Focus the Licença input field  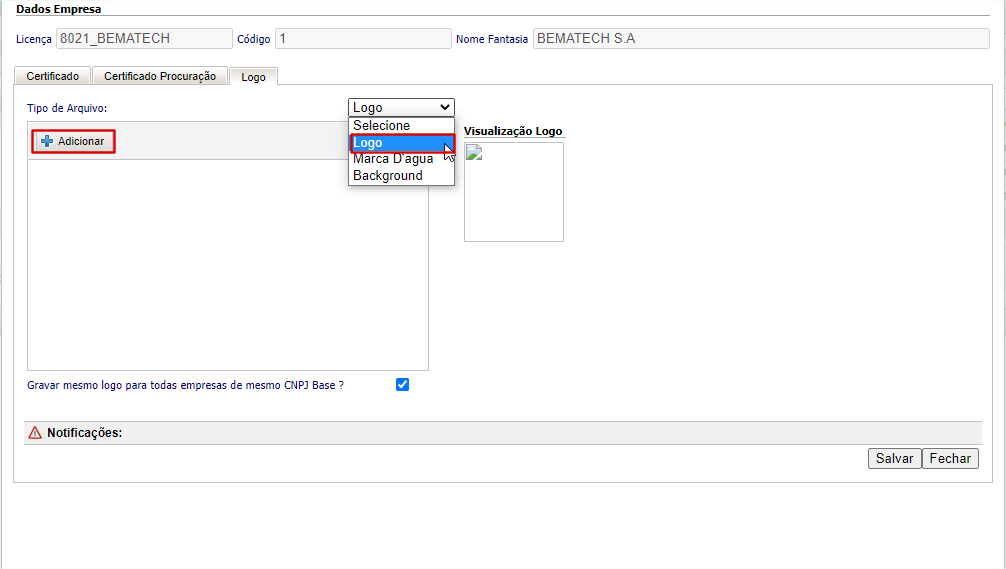(x=144, y=38)
